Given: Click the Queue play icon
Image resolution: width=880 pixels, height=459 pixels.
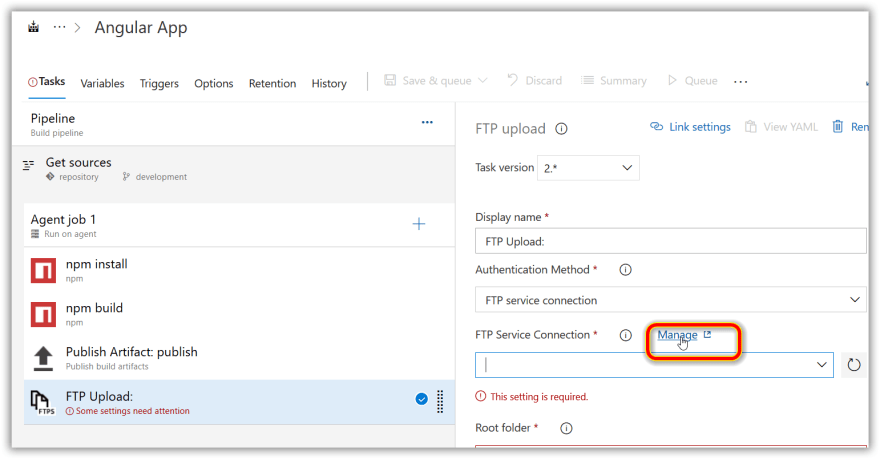Looking at the screenshot, I should (x=672, y=80).
